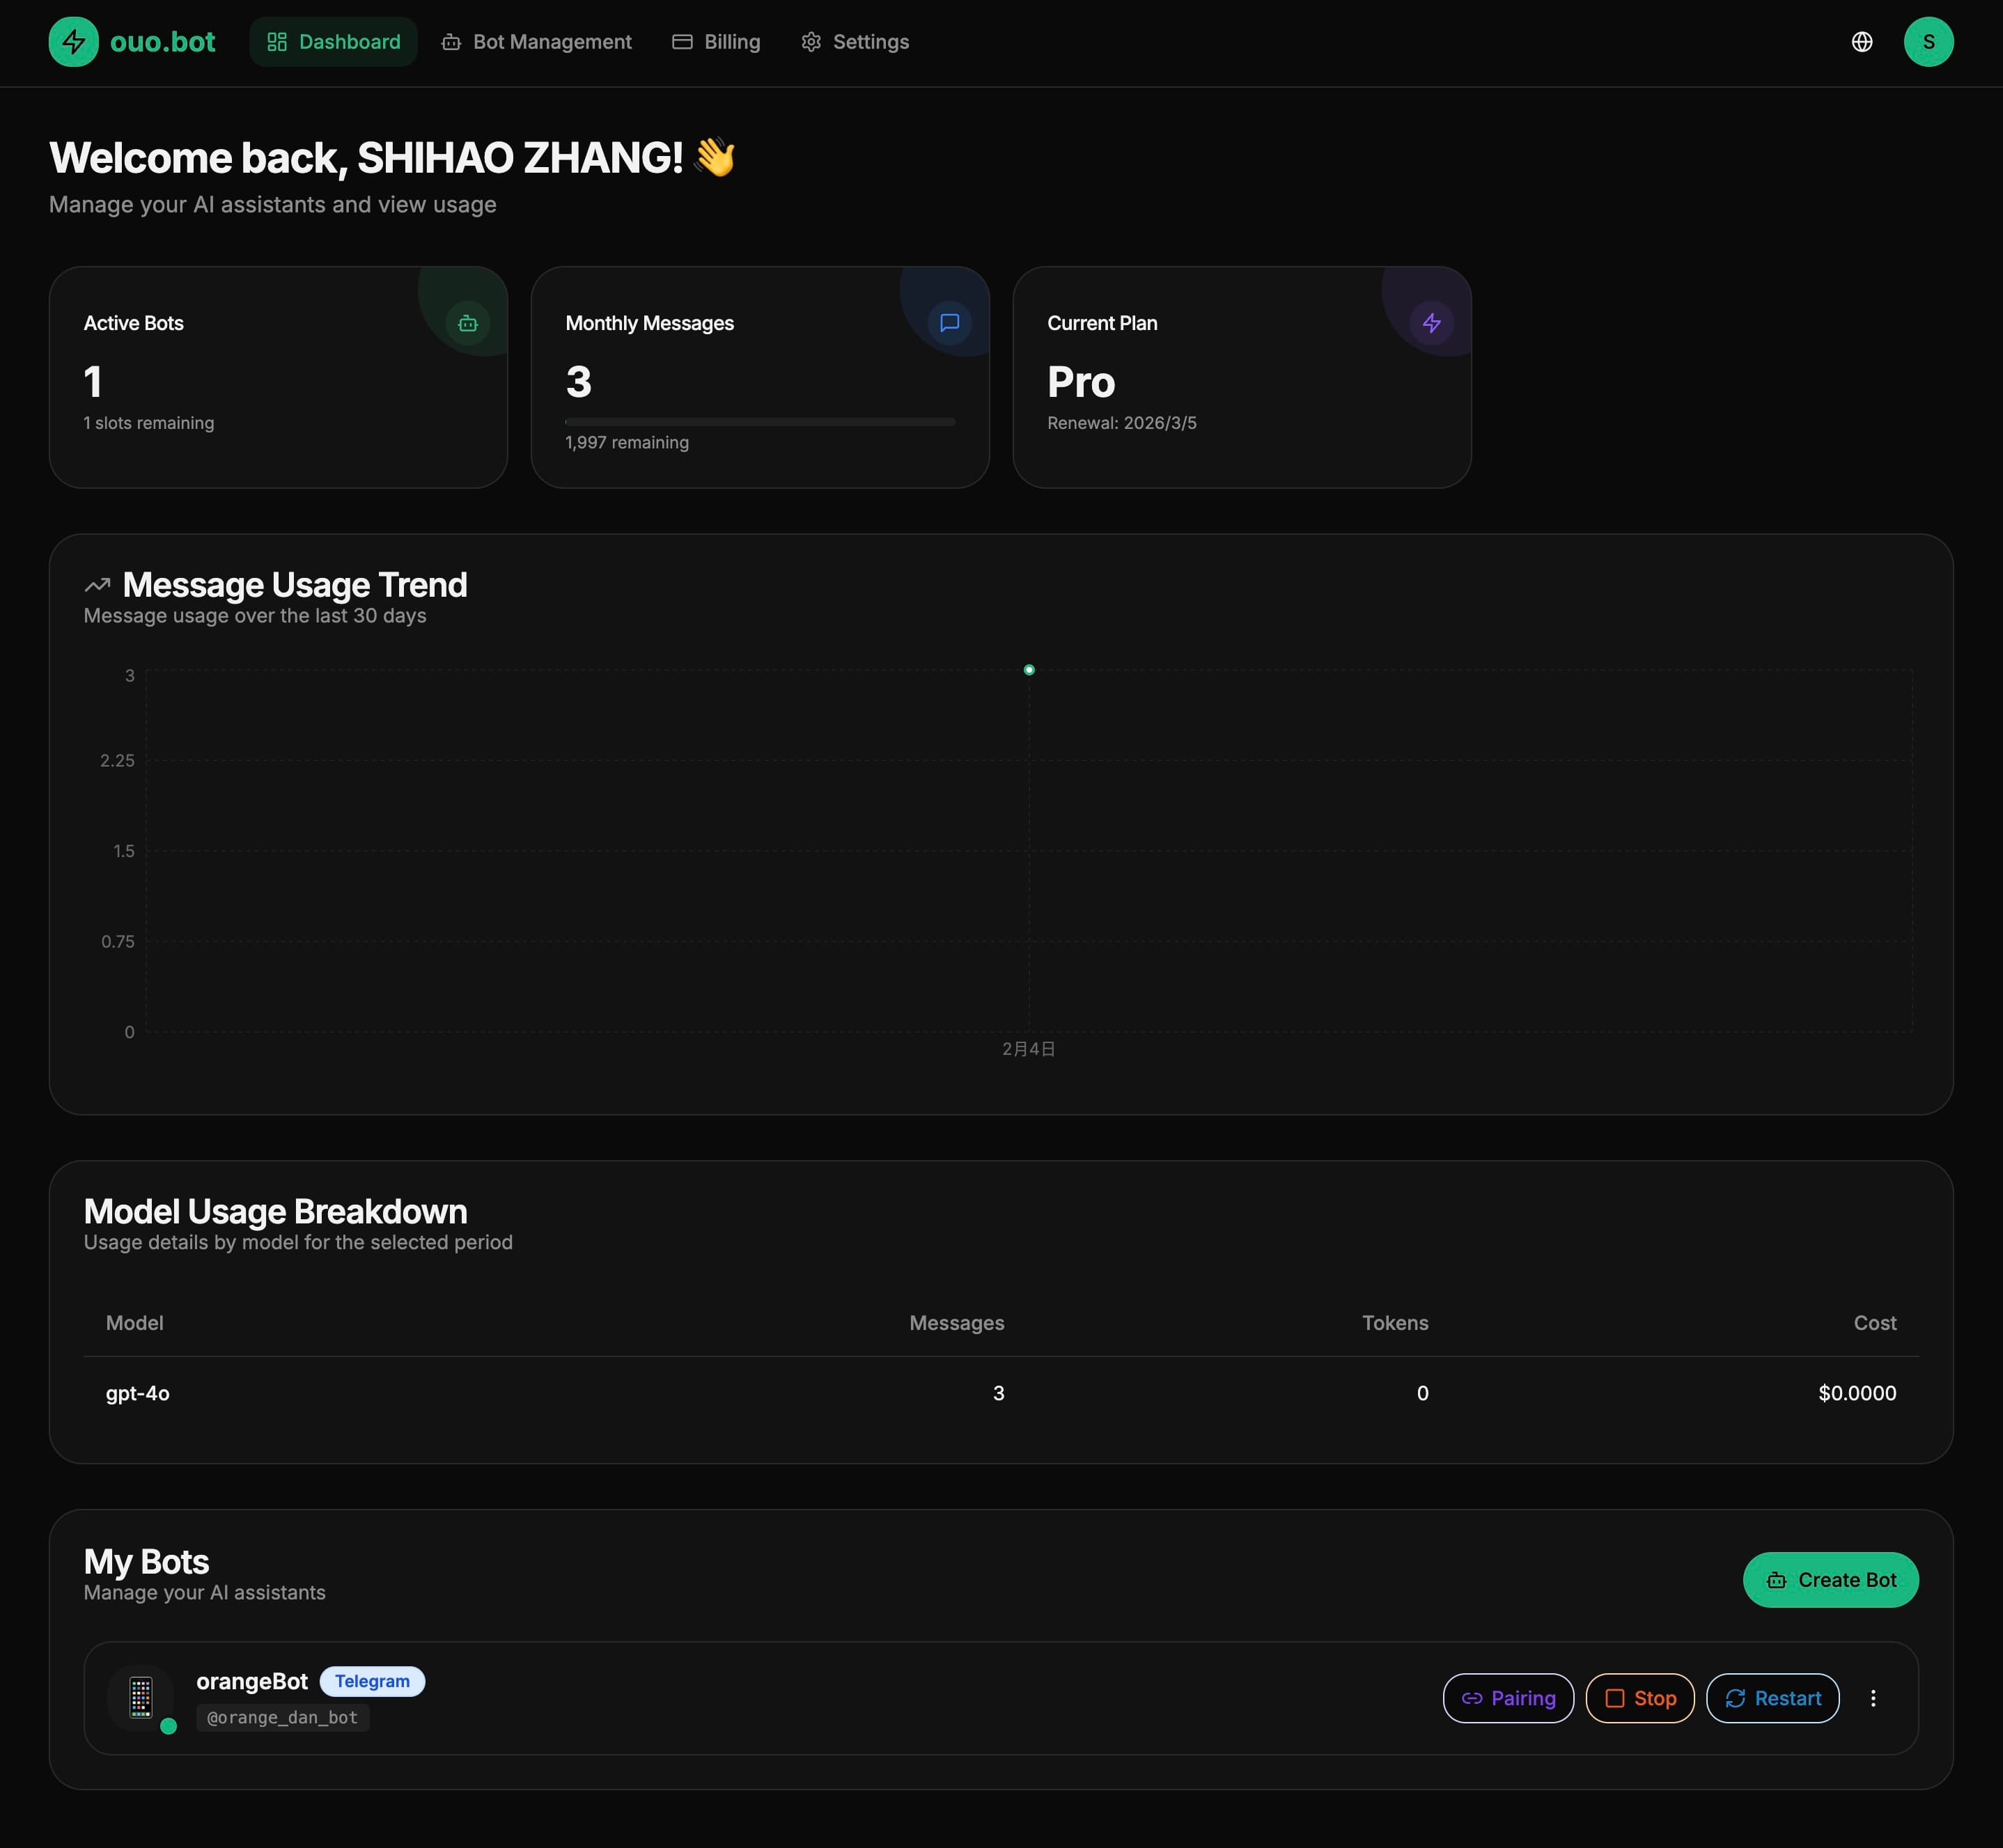
Task: Expand the @orange_dan_bot username label
Action: [x=282, y=1718]
